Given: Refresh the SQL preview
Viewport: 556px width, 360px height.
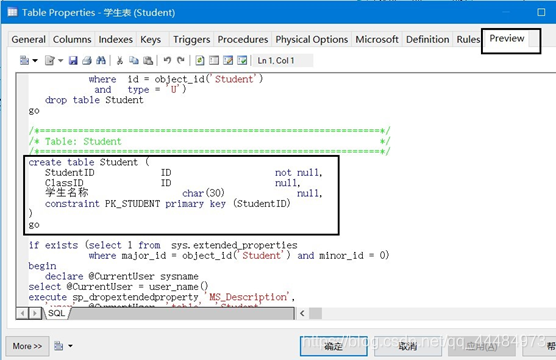Looking at the screenshot, I should click(200, 61).
